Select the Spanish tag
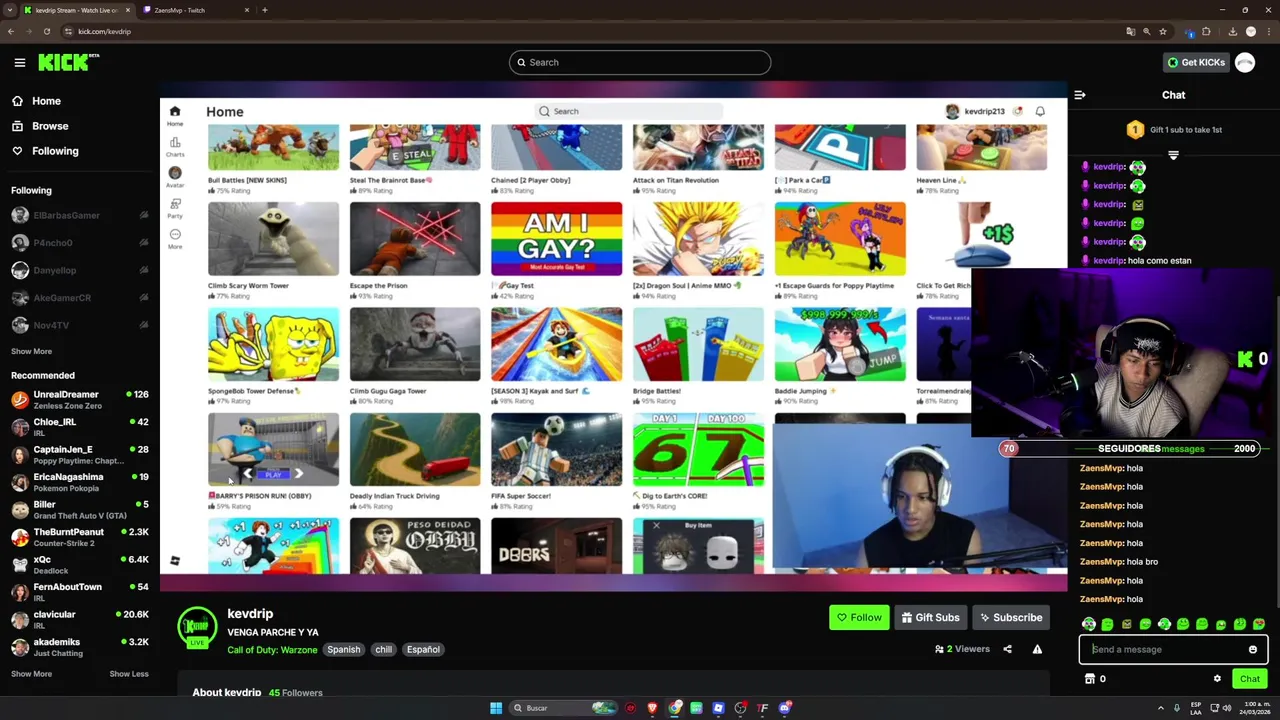Screen dimensions: 1280x720 tap(343, 650)
